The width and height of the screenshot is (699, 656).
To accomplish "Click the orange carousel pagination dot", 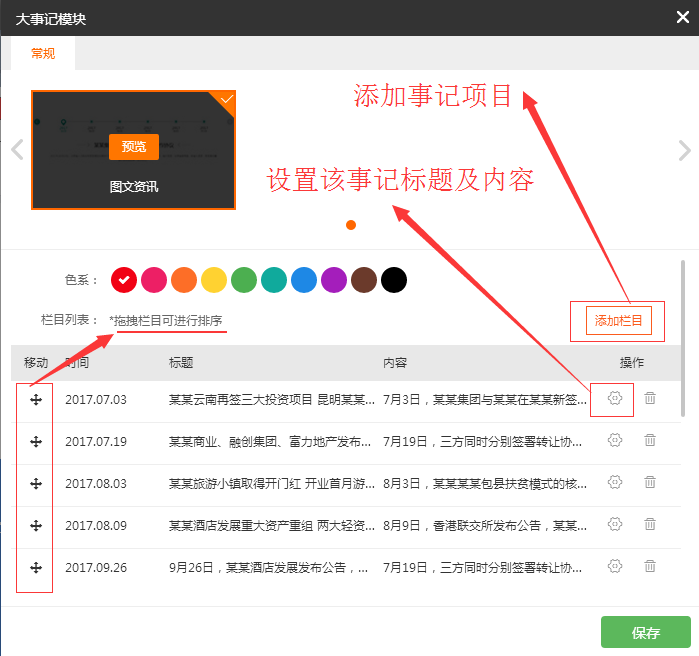I will (351, 225).
